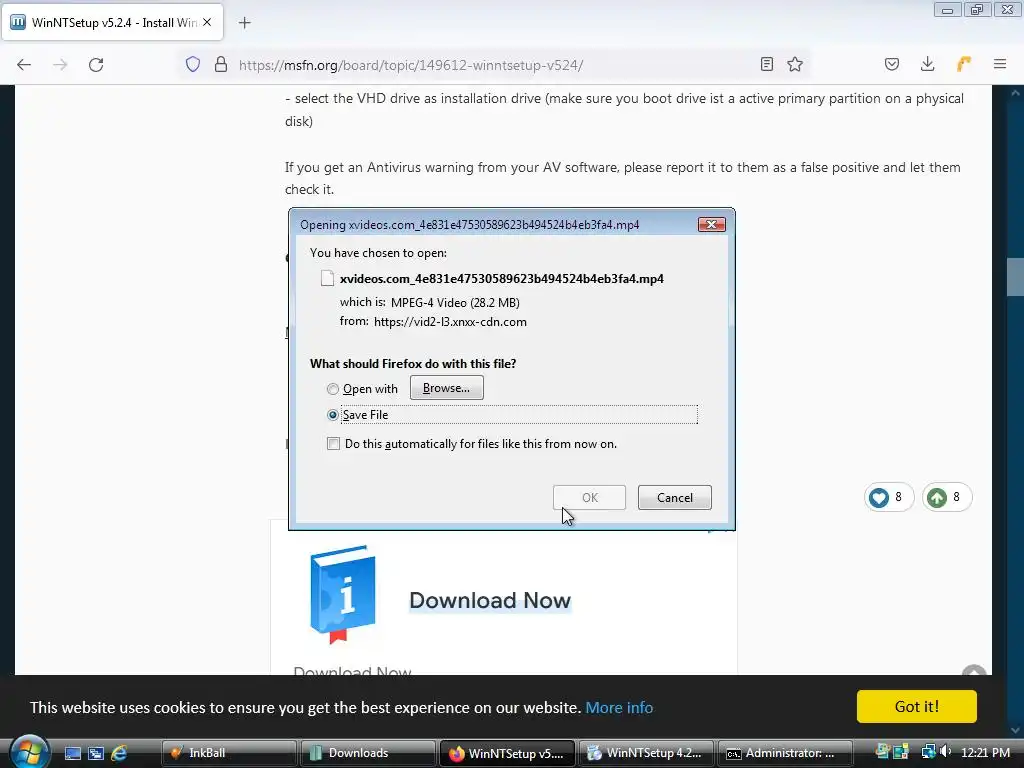This screenshot has width=1024, height=768.
Task: Close the WinNTSetup v5.2.4 tab
Action: pos(207,22)
